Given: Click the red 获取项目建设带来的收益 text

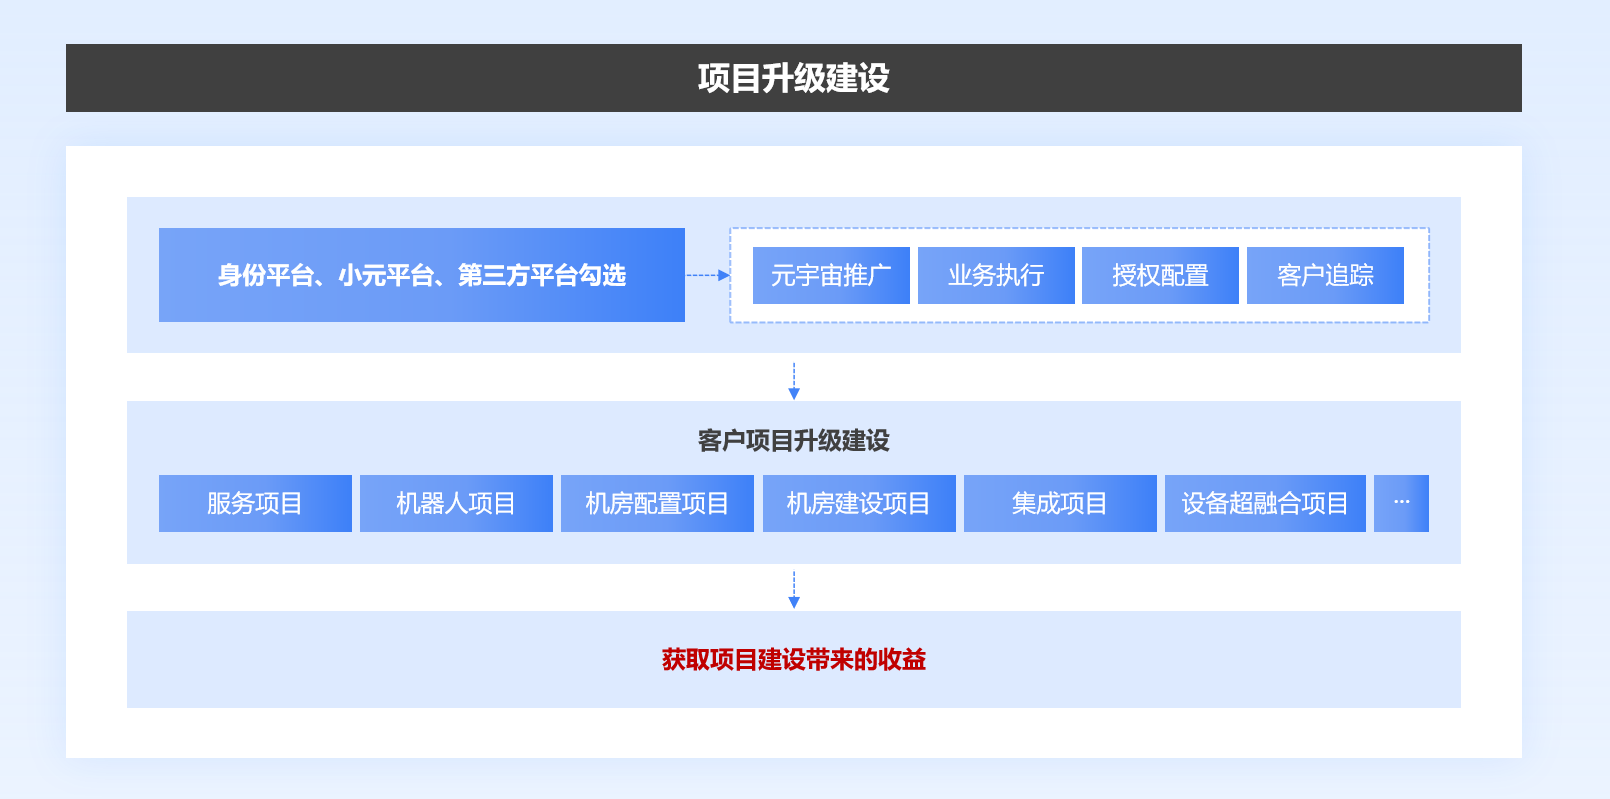Looking at the screenshot, I should (x=793, y=660).
